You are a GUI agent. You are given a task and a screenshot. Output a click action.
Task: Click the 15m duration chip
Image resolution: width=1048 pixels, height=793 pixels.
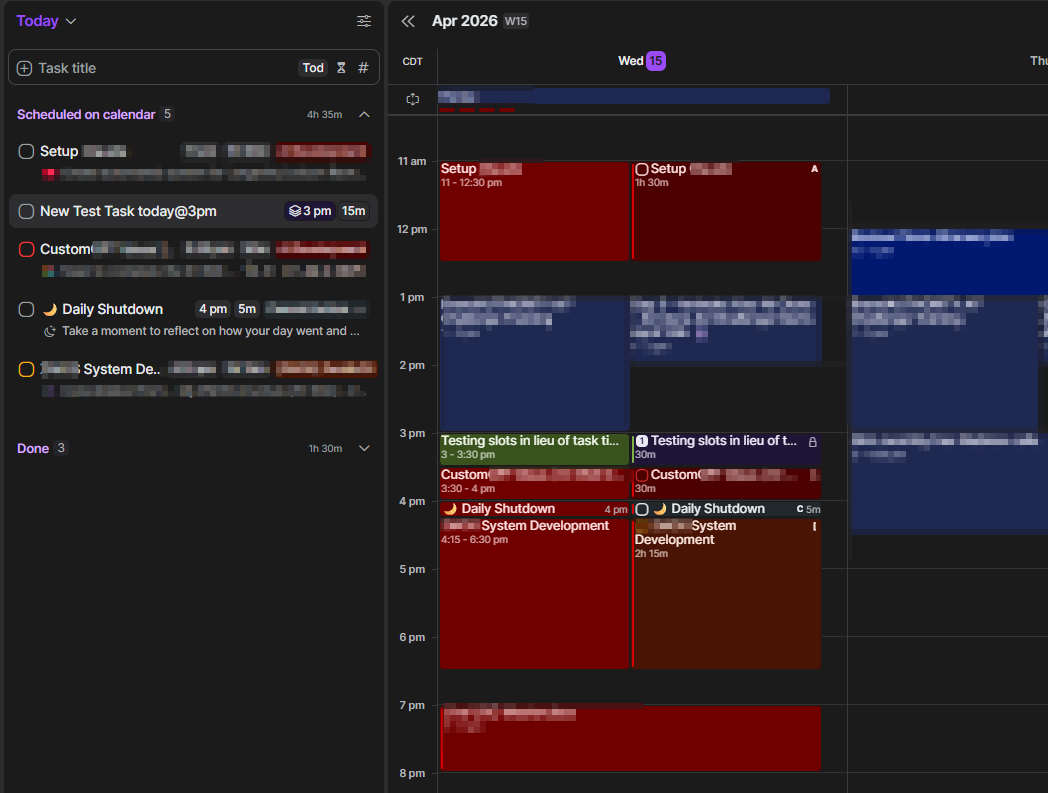354,211
